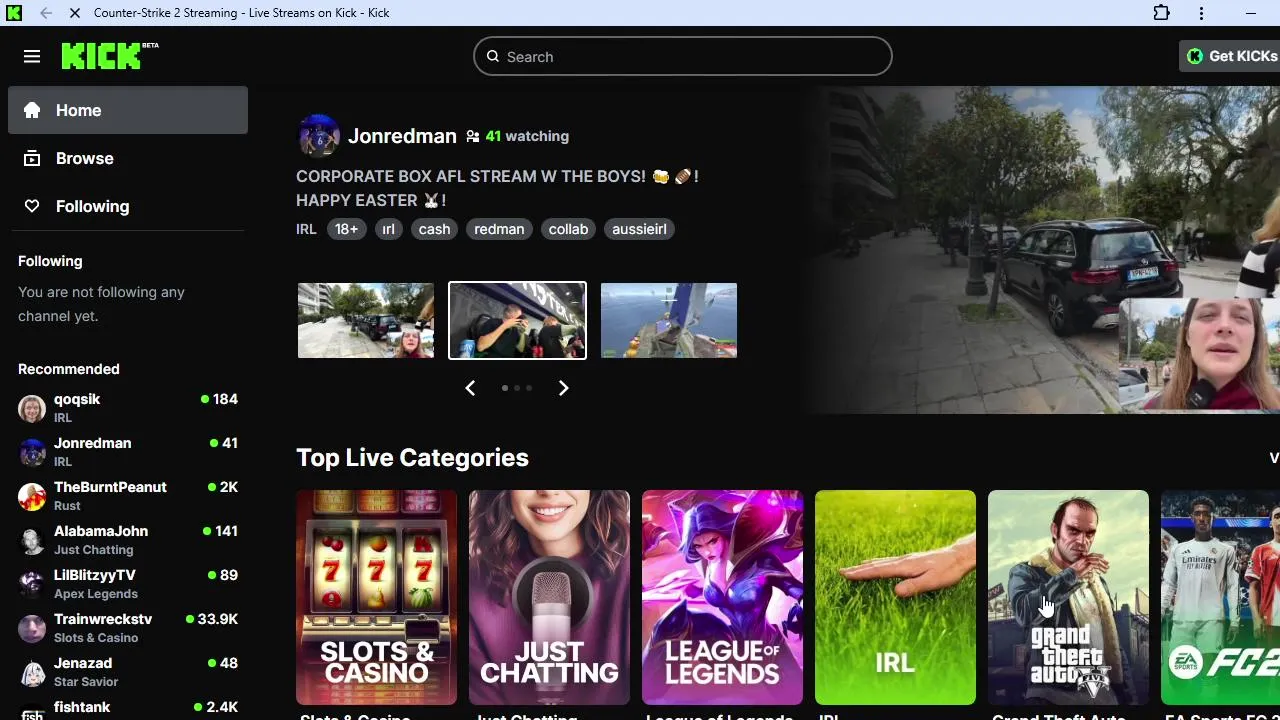
Task: Open fishtank recommended channel
Action: point(128,708)
